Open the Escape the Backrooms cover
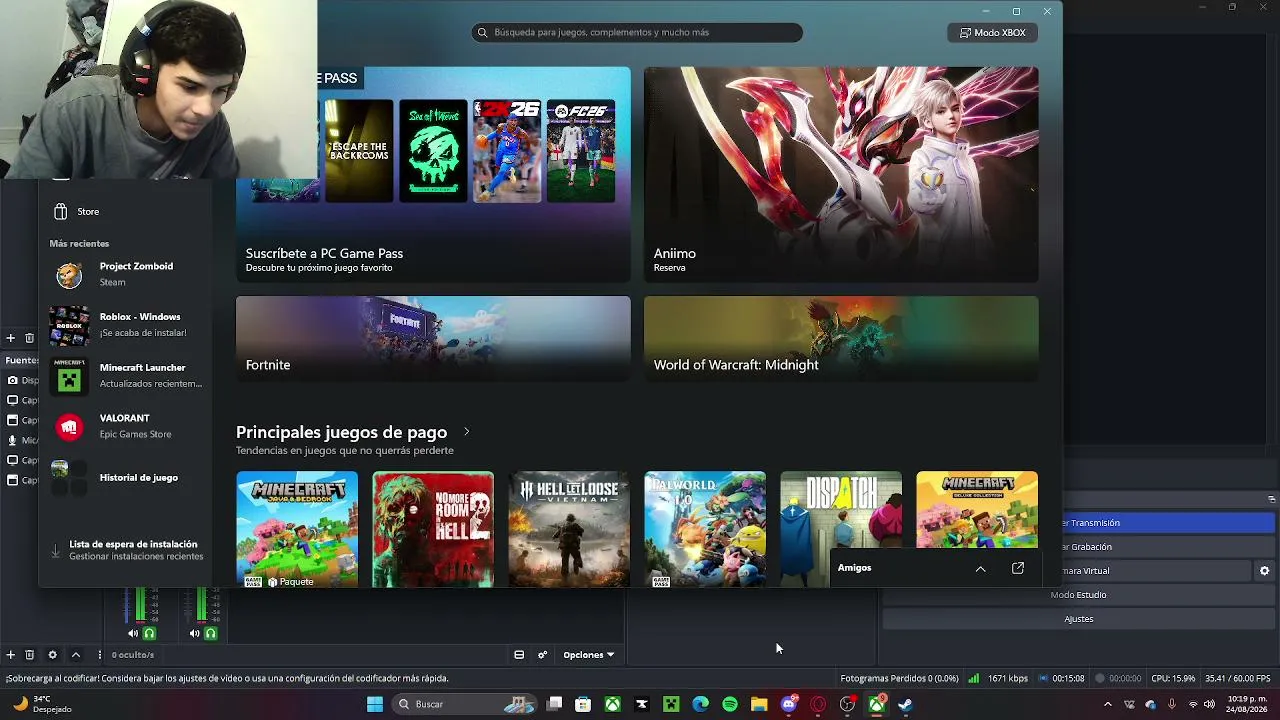 pyautogui.click(x=359, y=151)
